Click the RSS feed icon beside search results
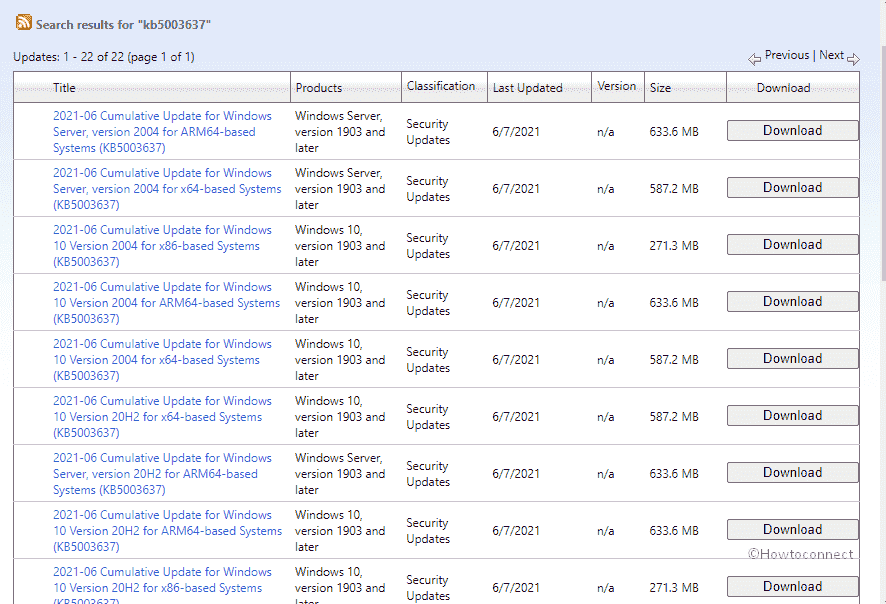Viewport: 886px width, 604px height. 23,22
